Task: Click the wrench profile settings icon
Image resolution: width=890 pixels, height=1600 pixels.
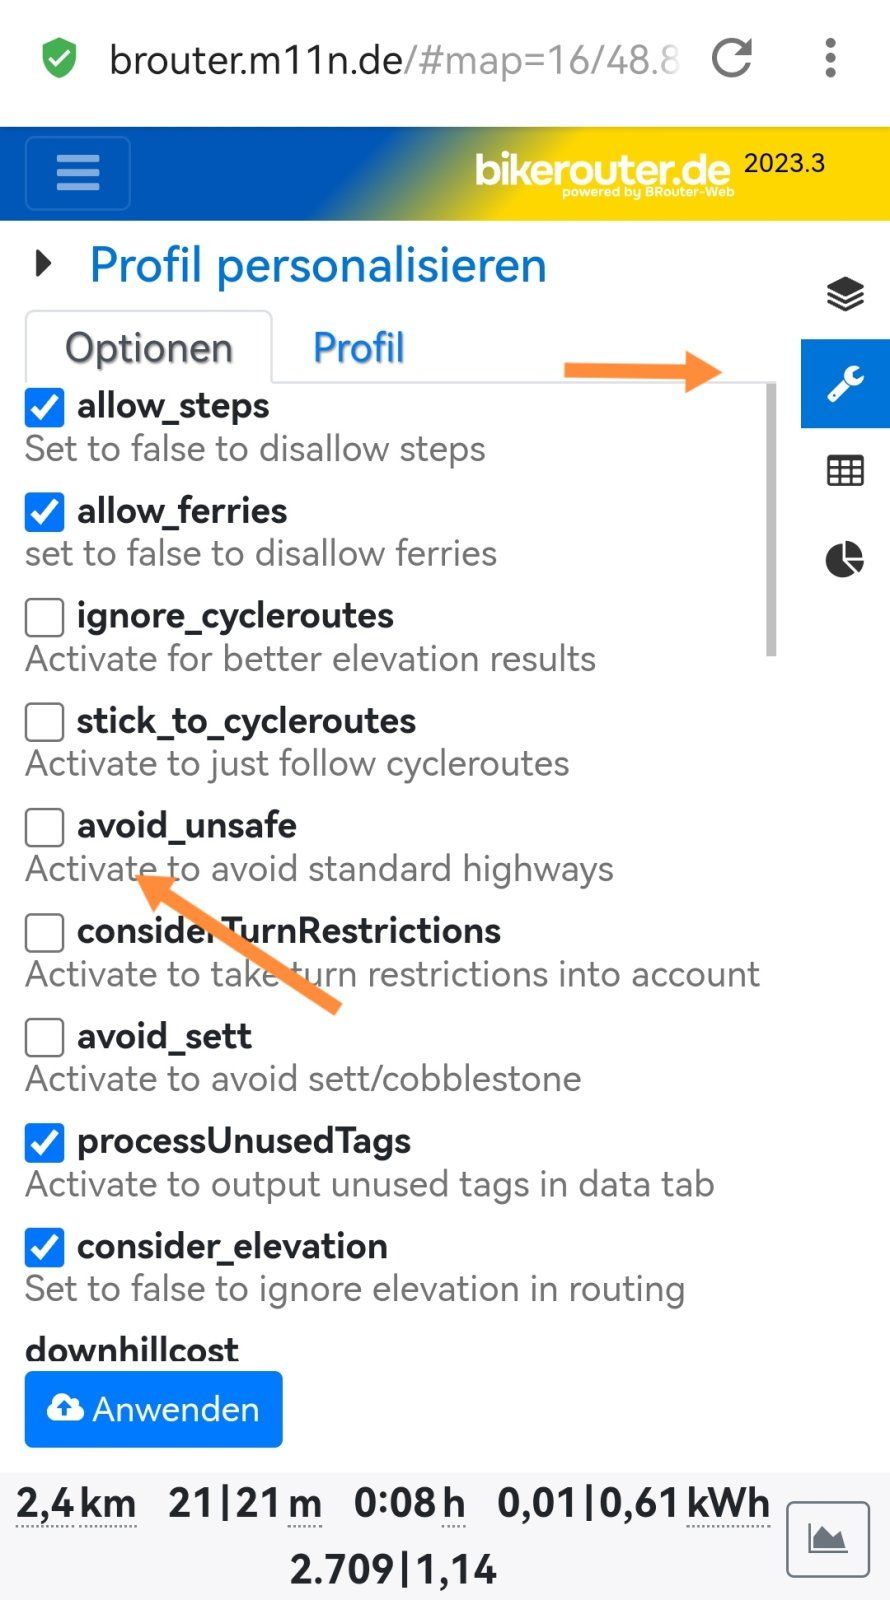Action: click(x=845, y=384)
